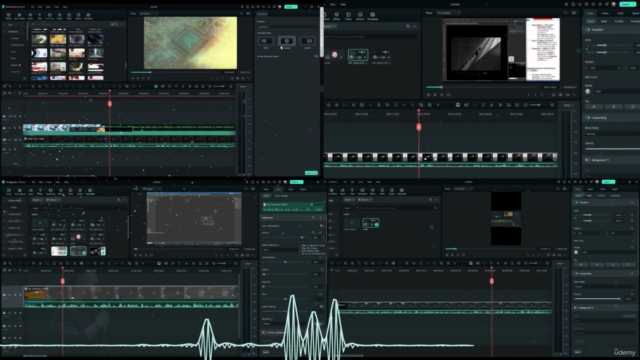The width and height of the screenshot is (640, 360).
Task: Adjust Volume slider in bottom-left audio panel
Action: (286, 237)
